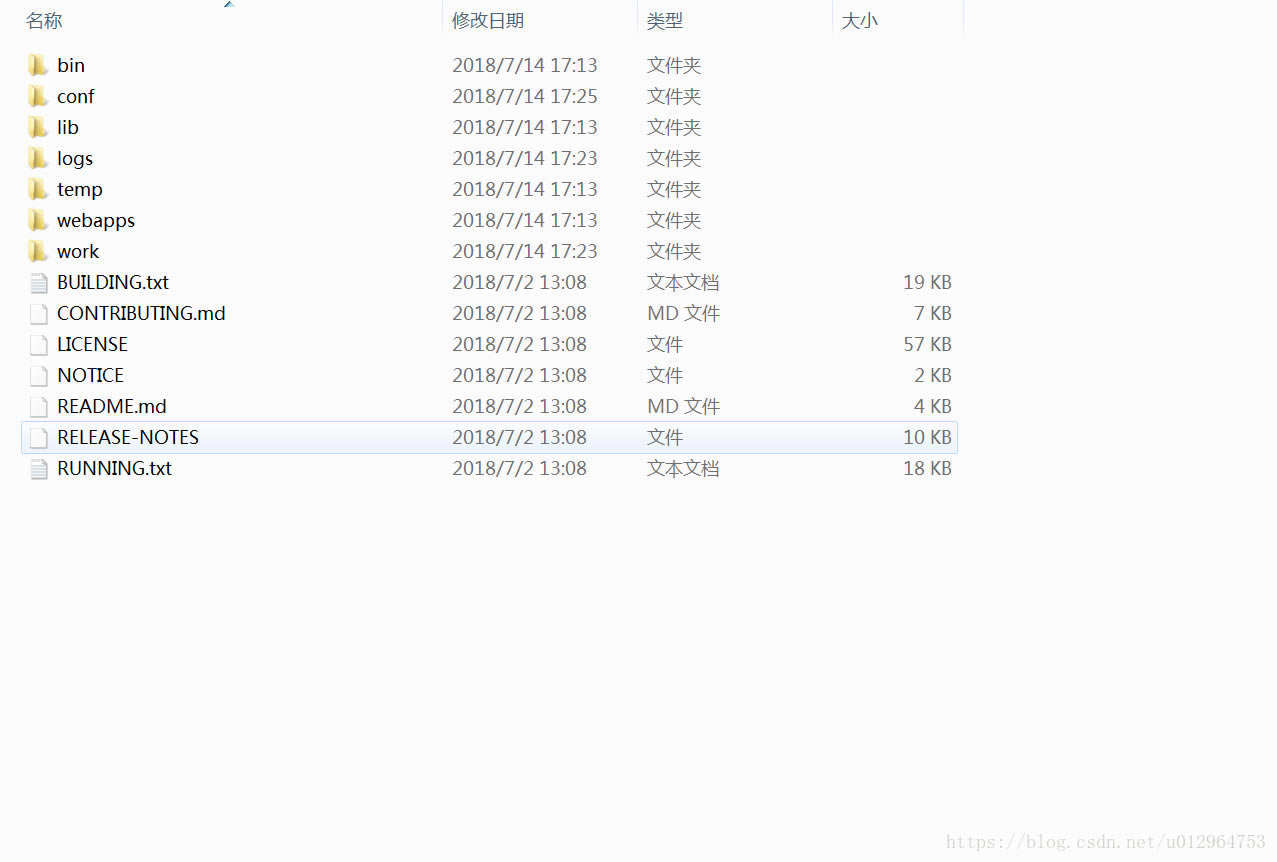Image resolution: width=1277 pixels, height=862 pixels.
Task: Select the temp folder name
Action: tap(80, 189)
